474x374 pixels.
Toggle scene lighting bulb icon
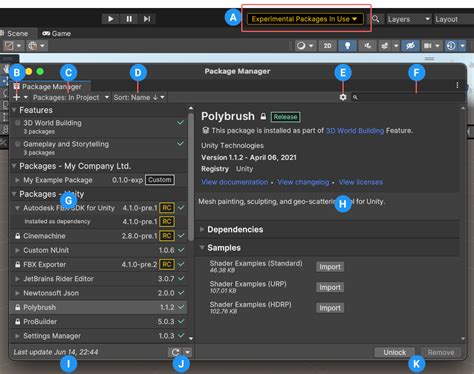pos(347,46)
